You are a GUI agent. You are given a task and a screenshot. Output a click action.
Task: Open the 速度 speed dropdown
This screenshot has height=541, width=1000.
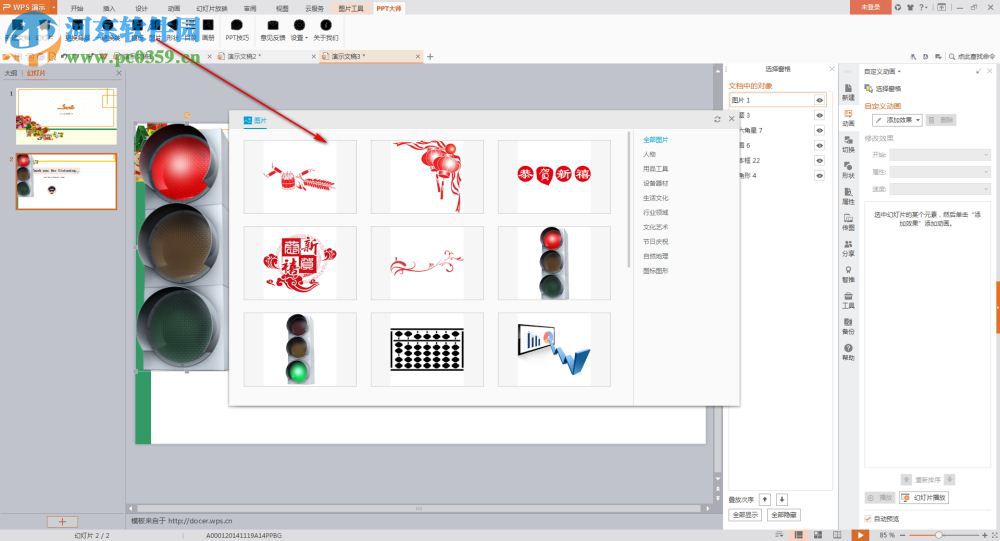click(x=940, y=189)
